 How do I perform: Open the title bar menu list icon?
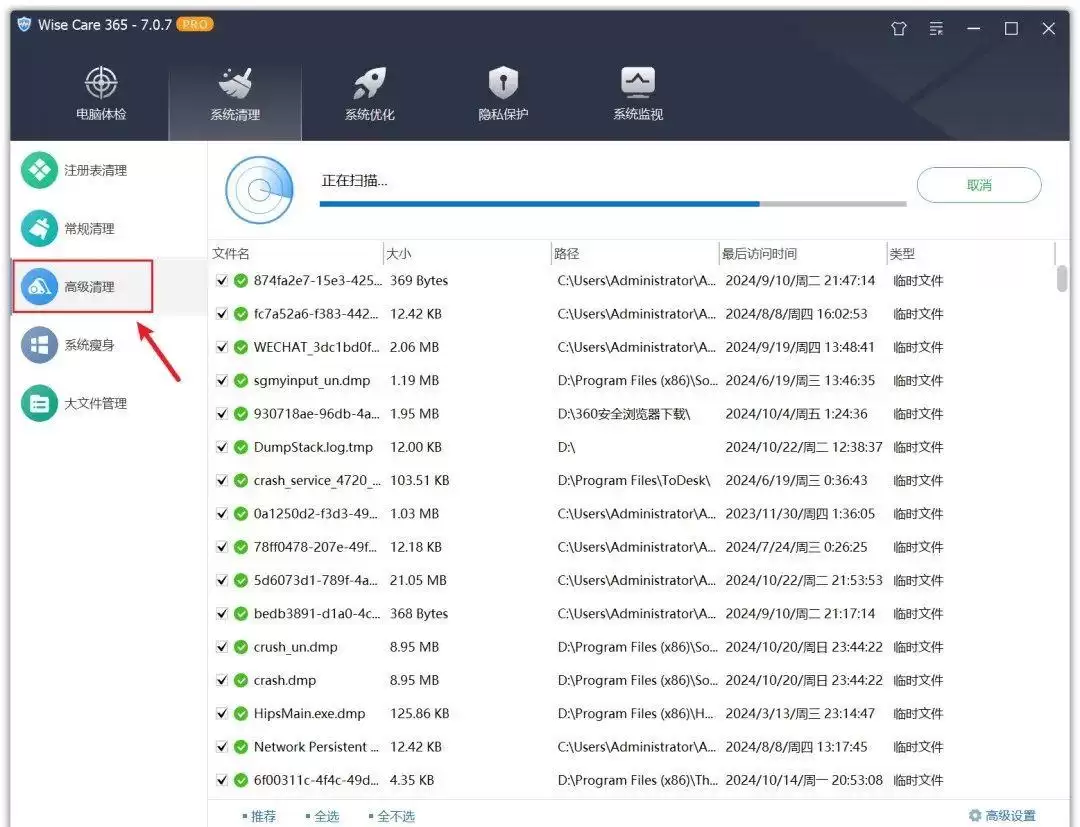[936, 28]
